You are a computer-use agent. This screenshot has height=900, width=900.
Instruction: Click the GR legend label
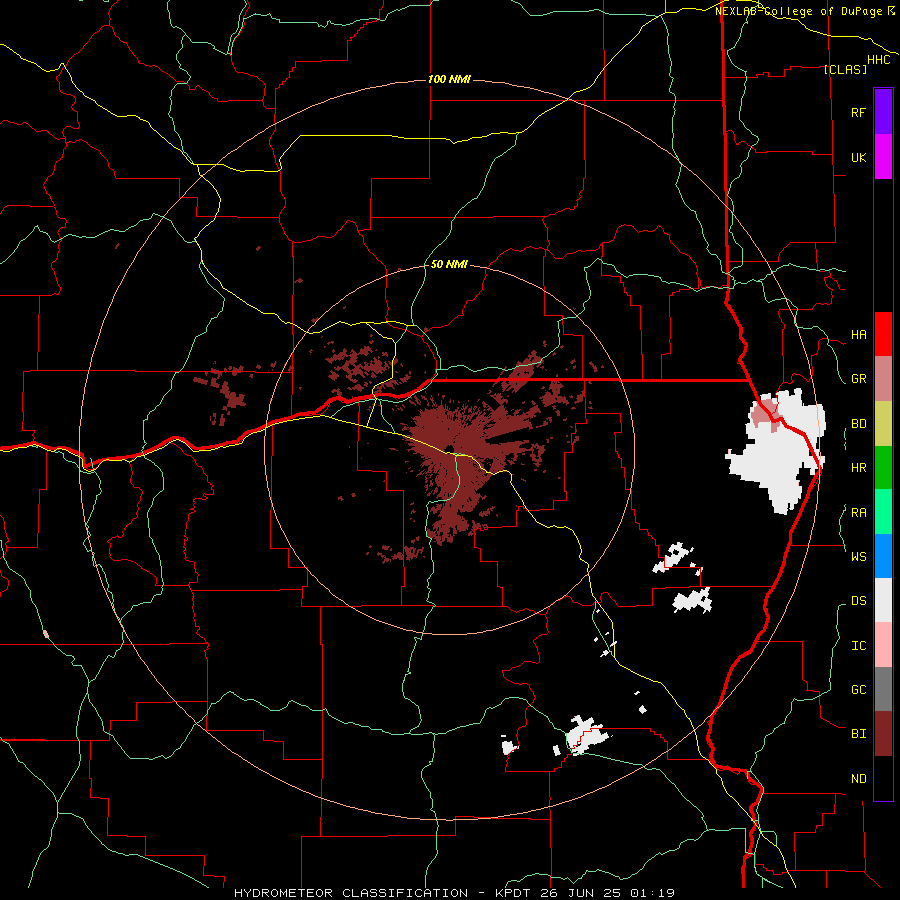click(x=858, y=379)
